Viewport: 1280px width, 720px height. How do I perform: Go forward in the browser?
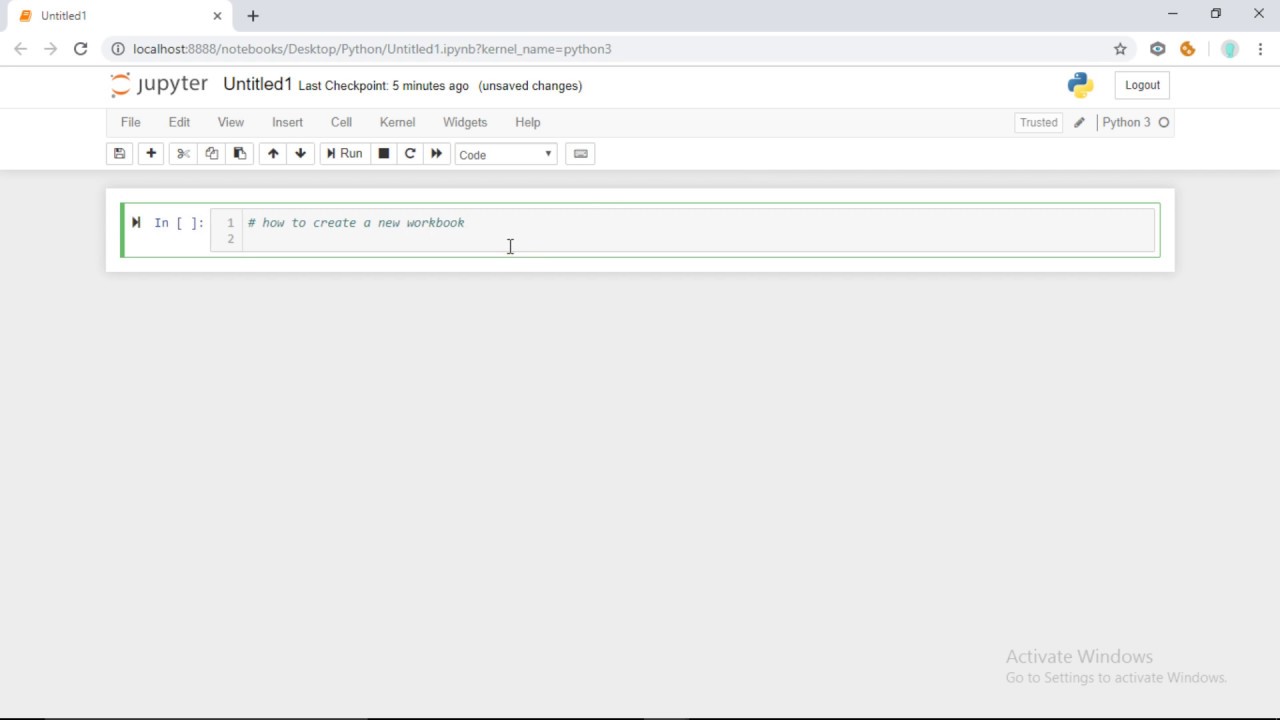[x=50, y=49]
